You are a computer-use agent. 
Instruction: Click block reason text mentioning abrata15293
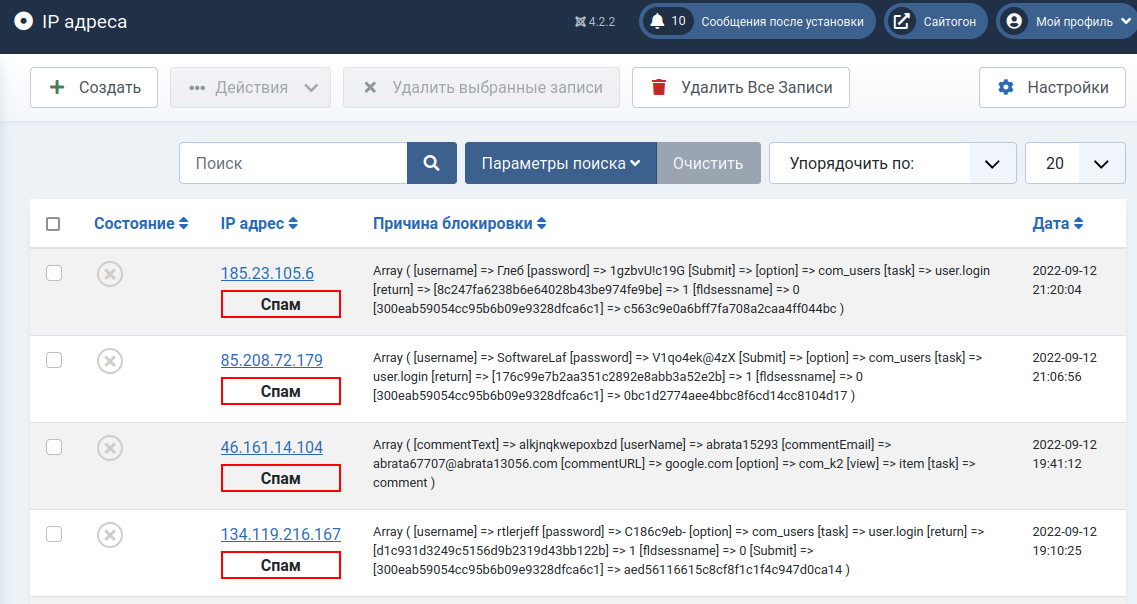[x=674, y=463]
